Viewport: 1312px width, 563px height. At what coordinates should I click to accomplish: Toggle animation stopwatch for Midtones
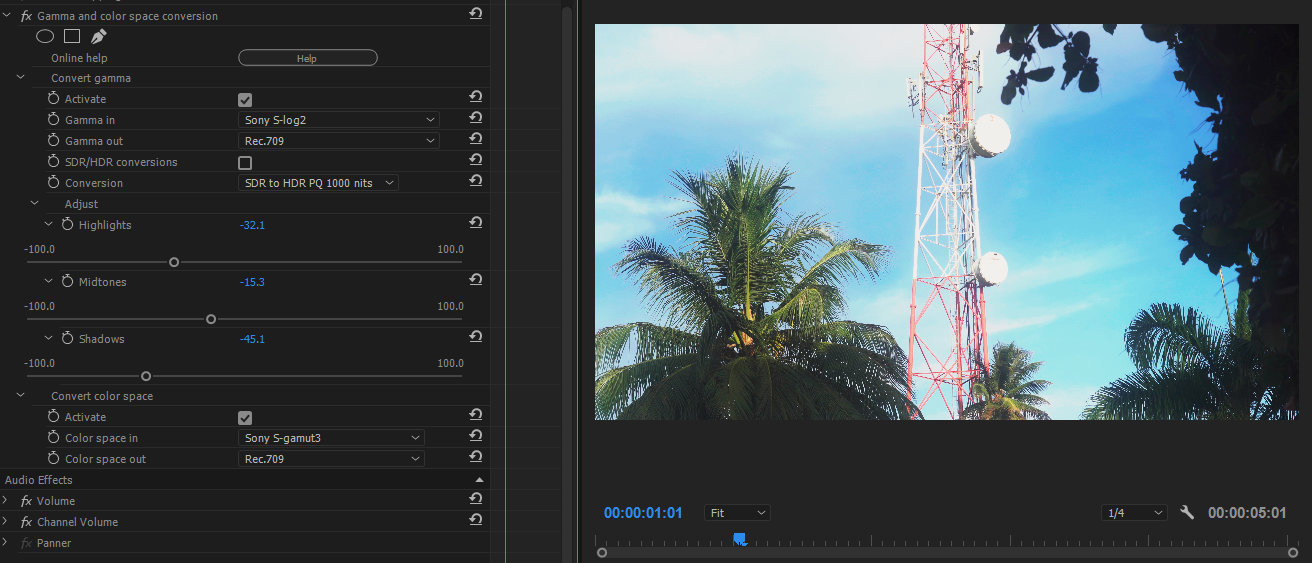[68, 281]
